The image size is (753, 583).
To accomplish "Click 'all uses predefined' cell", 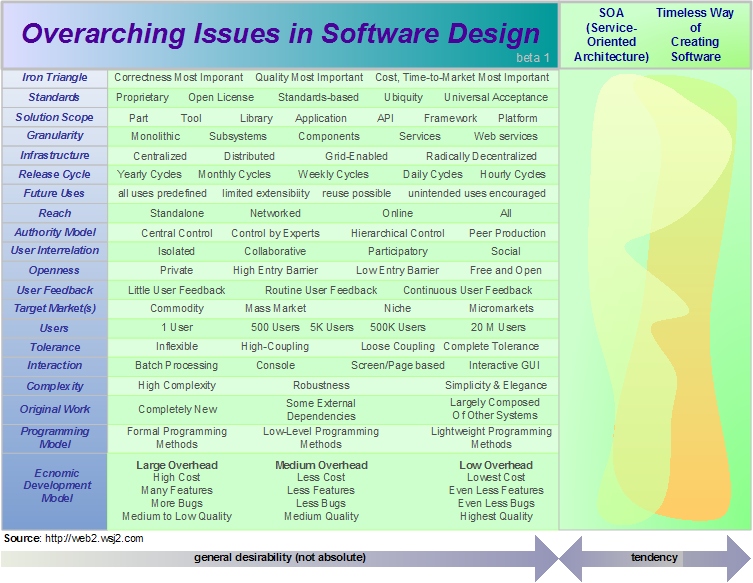I will pyautogui.click(x=162, y=194).
